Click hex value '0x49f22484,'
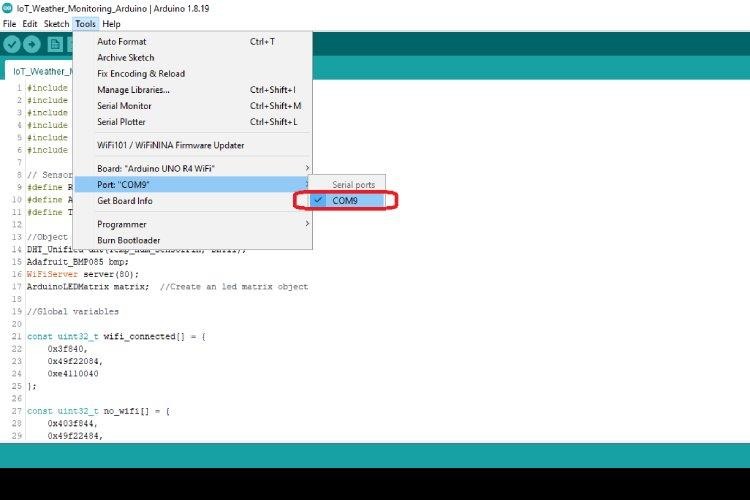This screenshot has width=750, height=500. (x=75, y=436)
